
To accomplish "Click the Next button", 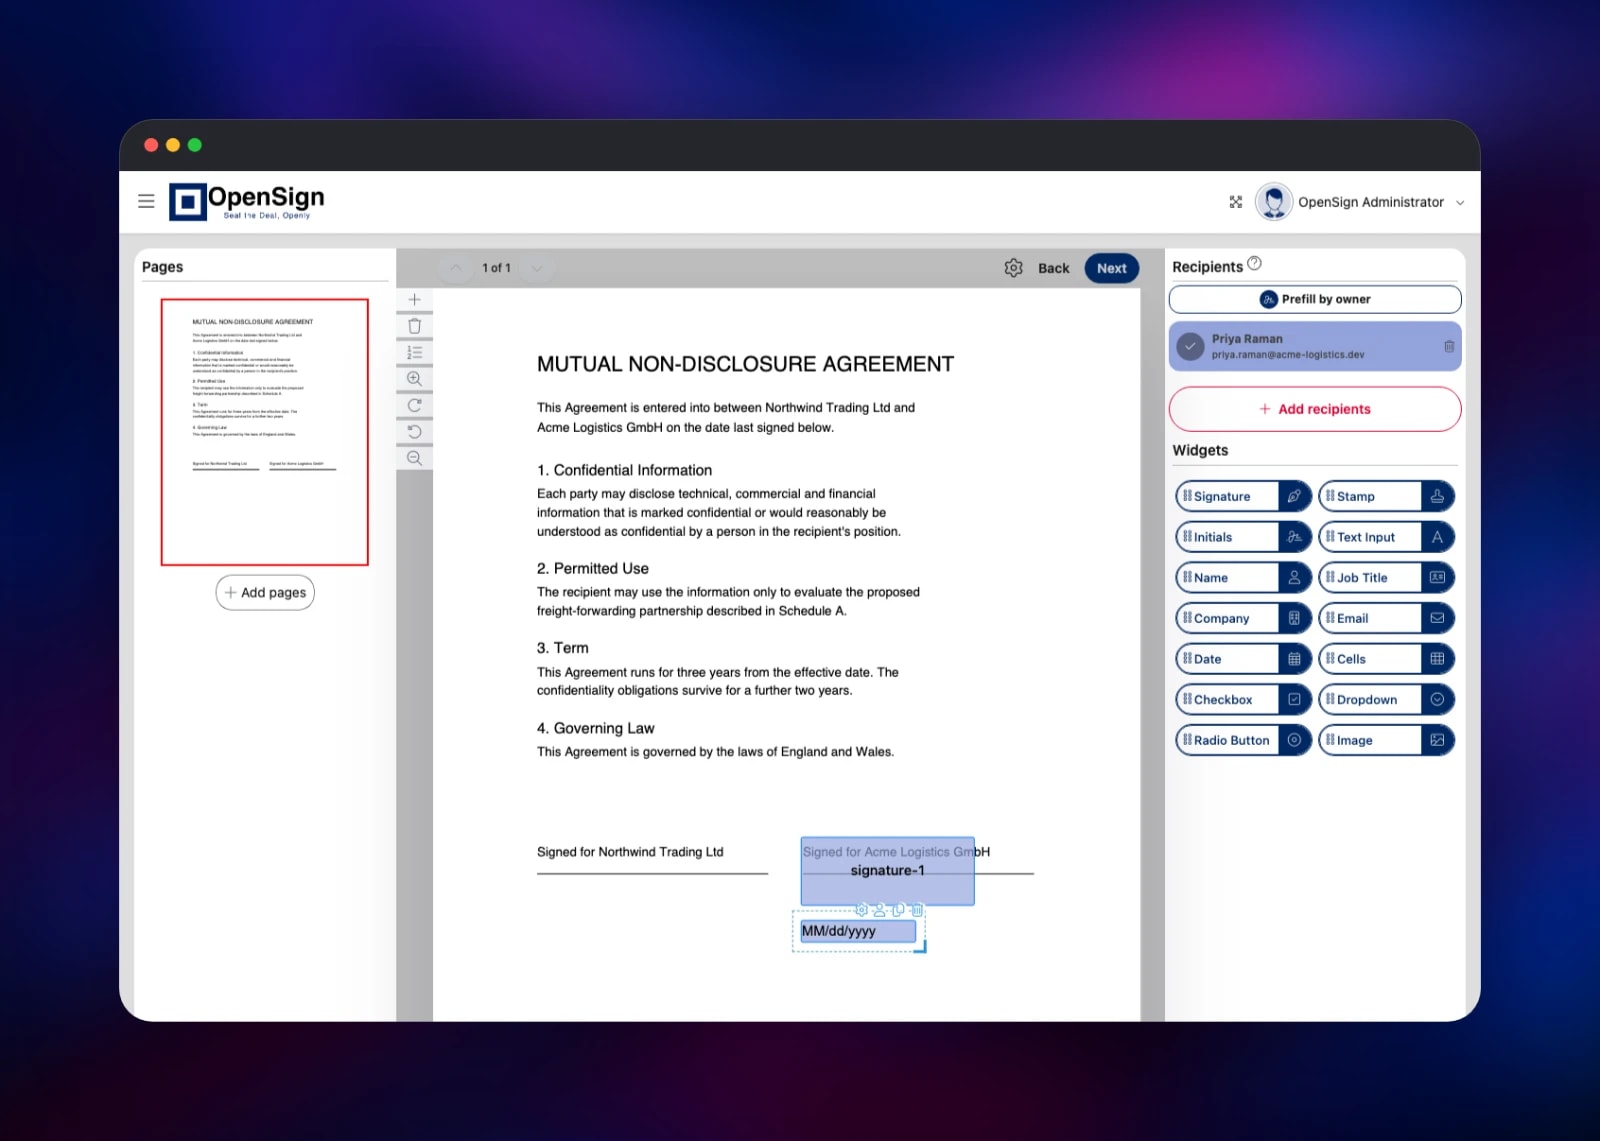I will click(1111, 268).
